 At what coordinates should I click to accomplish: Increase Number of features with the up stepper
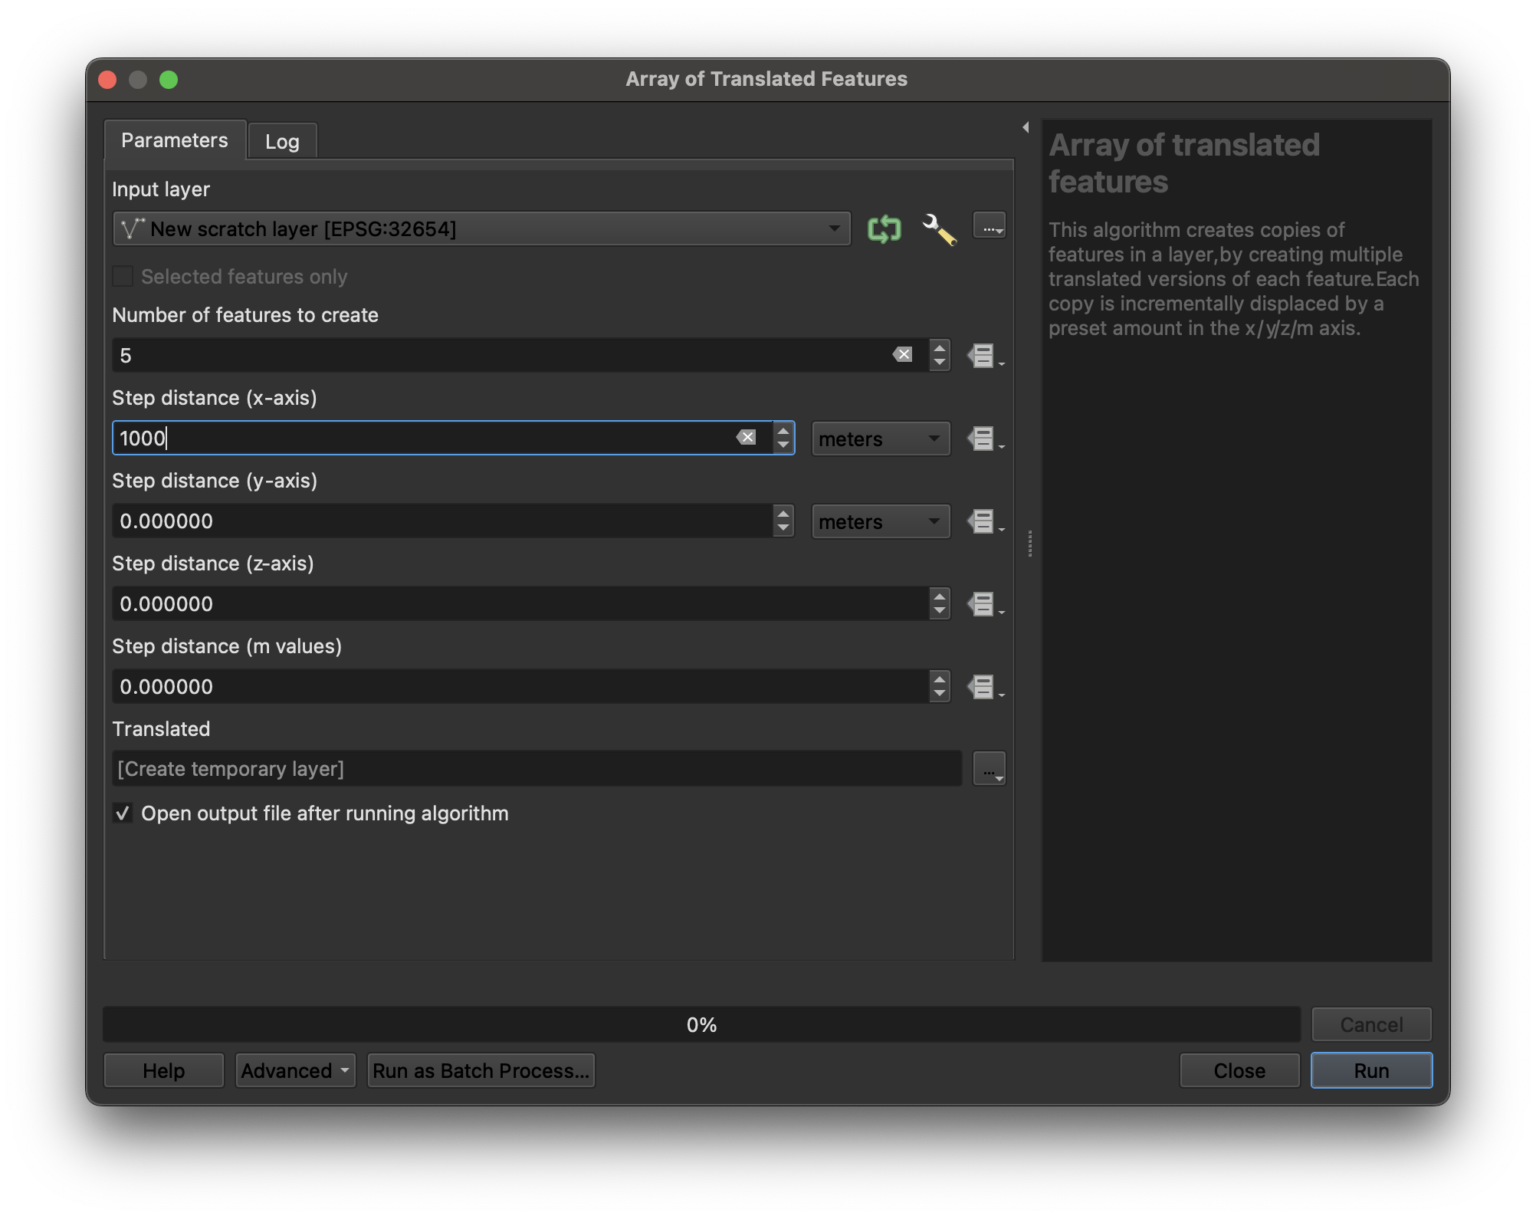tap(939, 348)
